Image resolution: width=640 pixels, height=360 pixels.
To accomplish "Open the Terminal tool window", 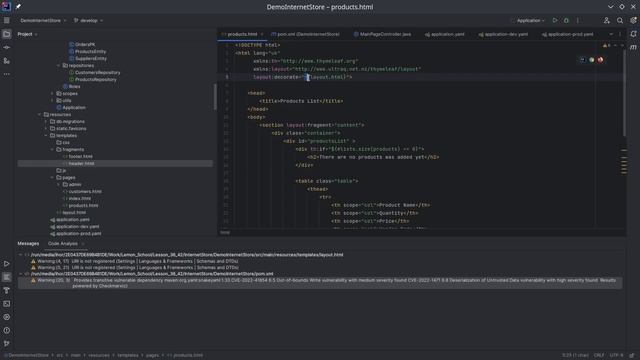I will (x=7, y=304).
